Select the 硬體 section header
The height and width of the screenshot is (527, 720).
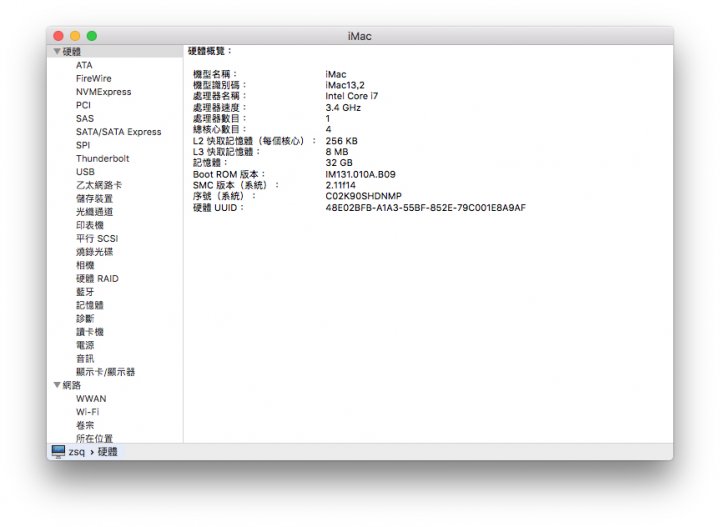coord(72,51)
